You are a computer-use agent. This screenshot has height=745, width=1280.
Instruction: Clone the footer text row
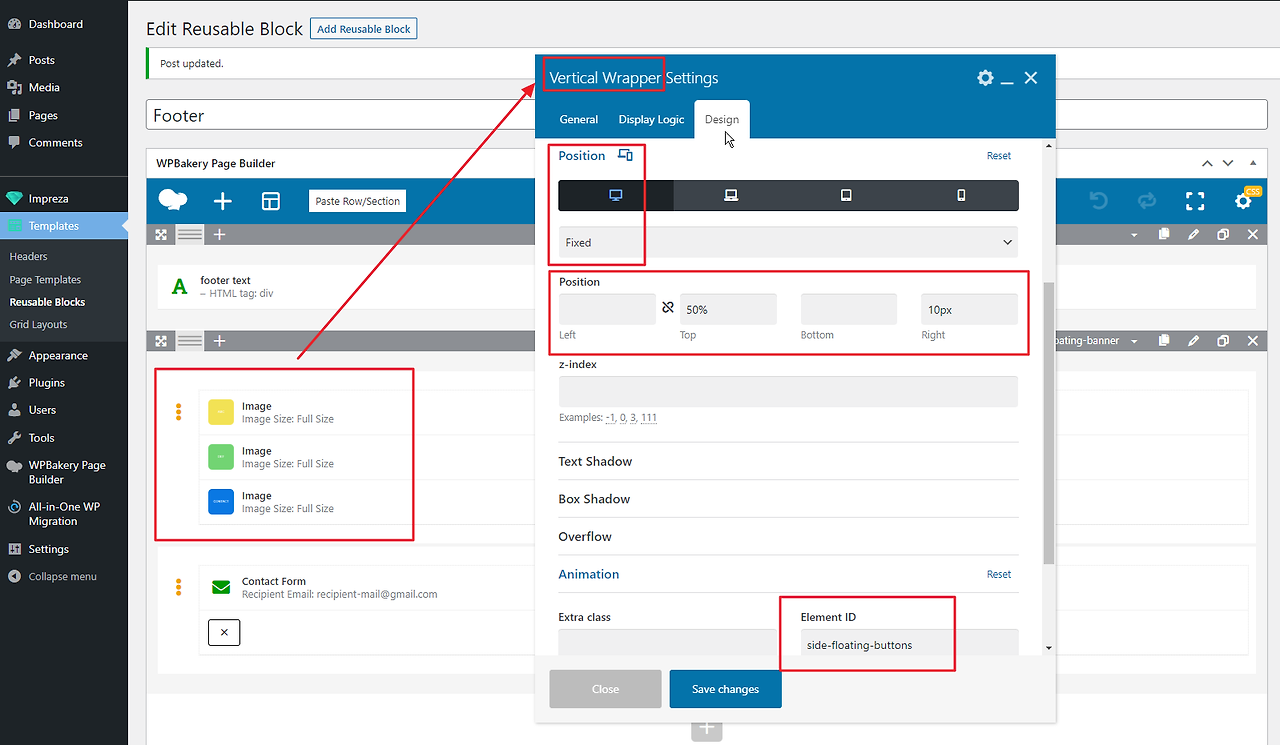coord(1223,234)
